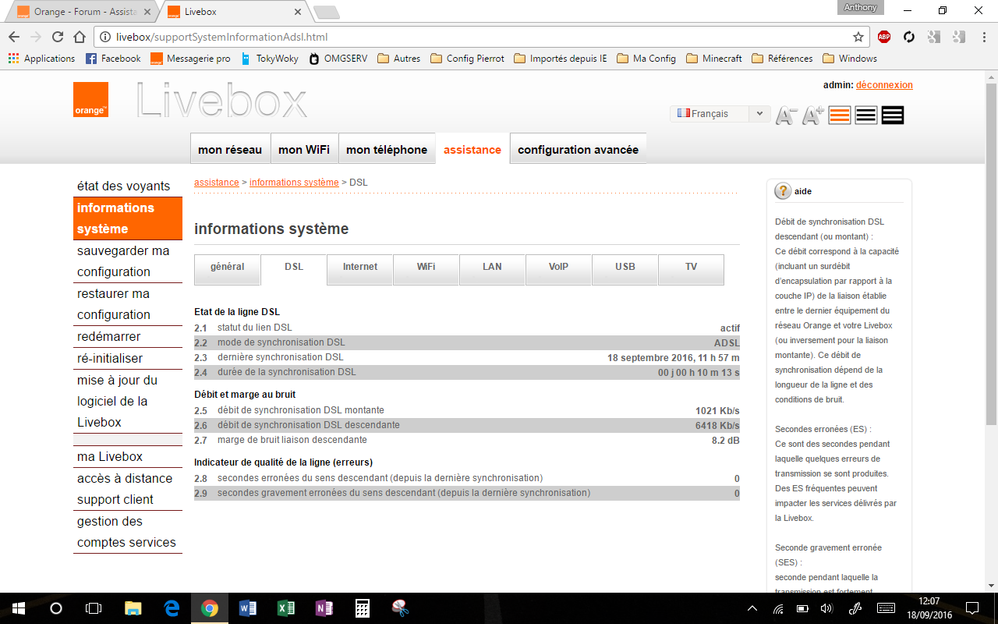Open the aide question mark icon
This screenshot has width=998, height=624.
pos(782,190)
